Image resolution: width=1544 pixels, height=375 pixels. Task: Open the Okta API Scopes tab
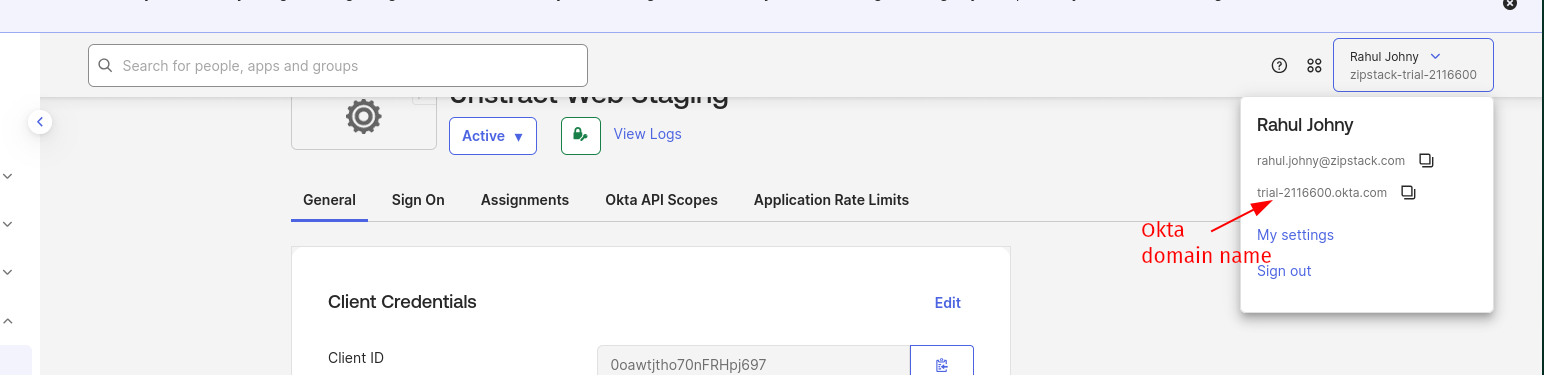click(661, 200)
